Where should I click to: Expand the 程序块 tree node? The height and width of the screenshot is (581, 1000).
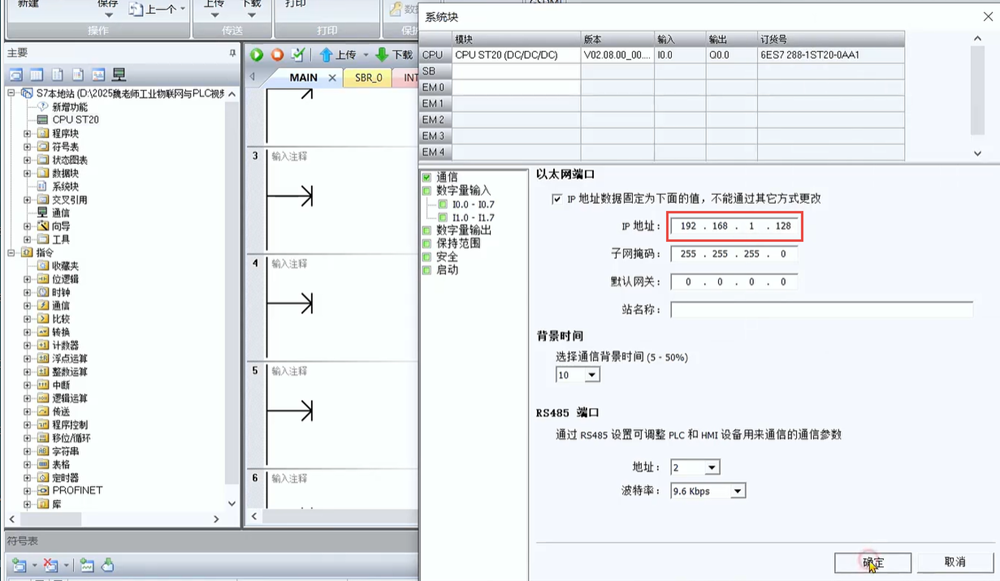click(x=28, y=133)
